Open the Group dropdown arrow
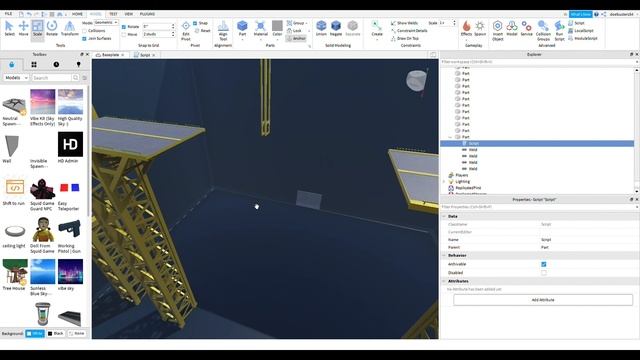 (307, 23)
